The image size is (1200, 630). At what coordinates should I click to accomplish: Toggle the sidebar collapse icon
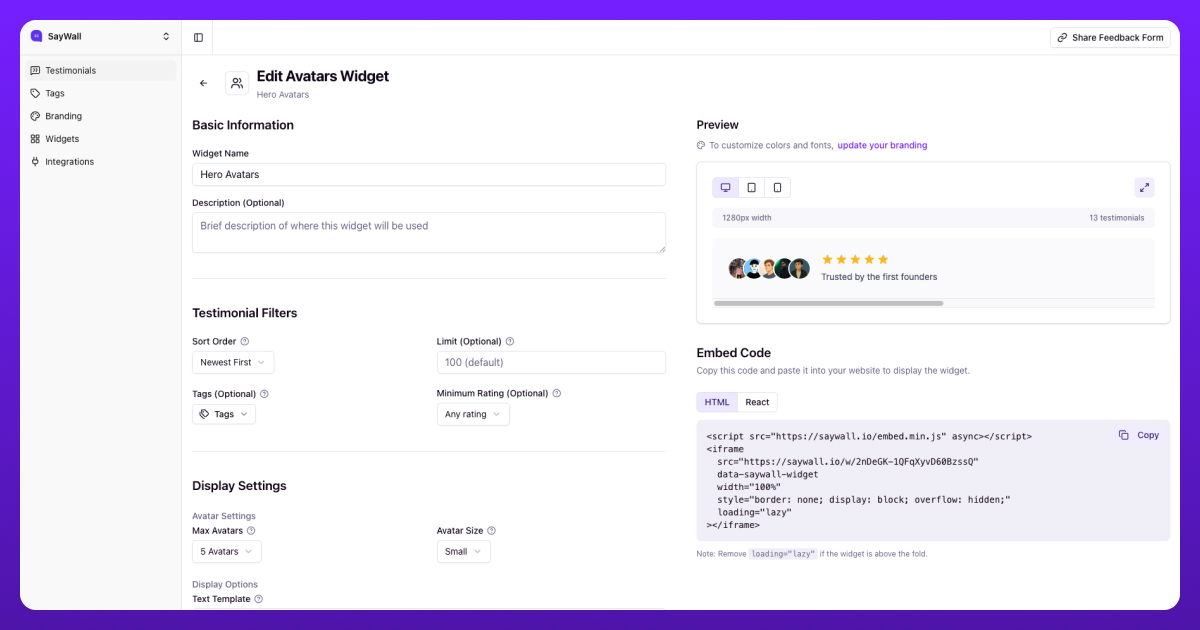pos(198,36)
